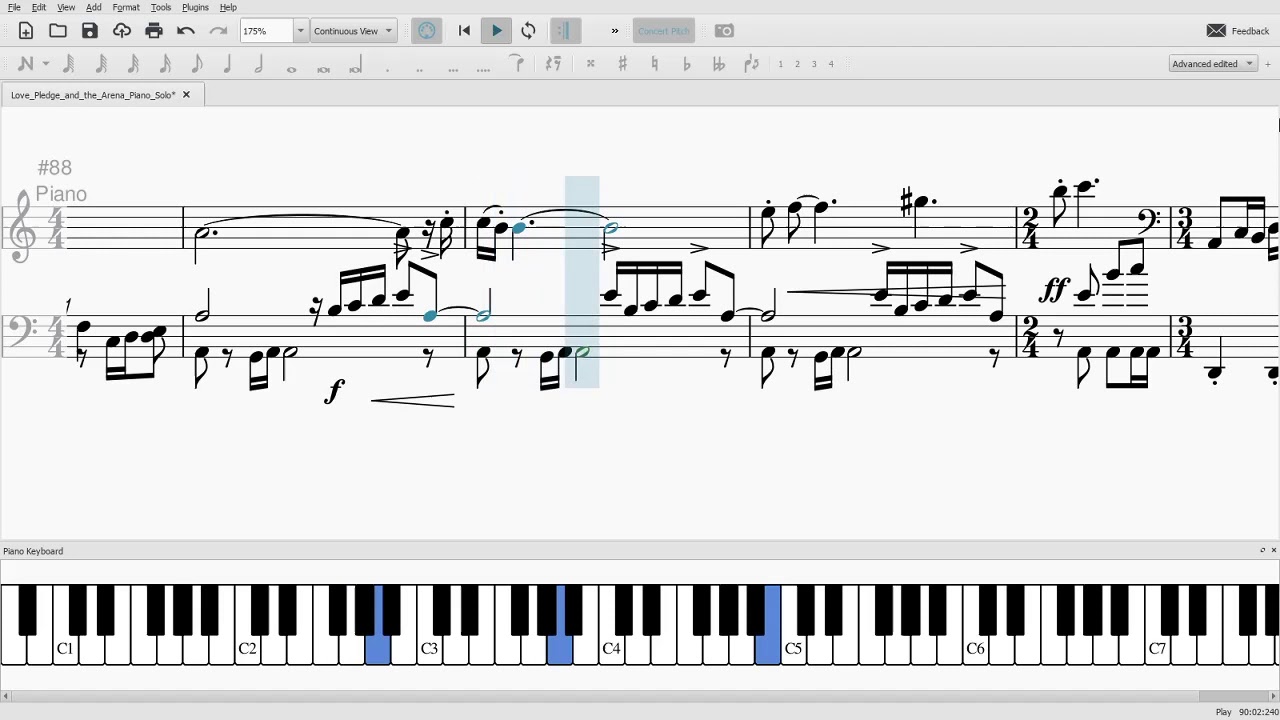This screenshot has height=720, width=1280.
Task: Open the Help menu
Action: tap(228, 7)
